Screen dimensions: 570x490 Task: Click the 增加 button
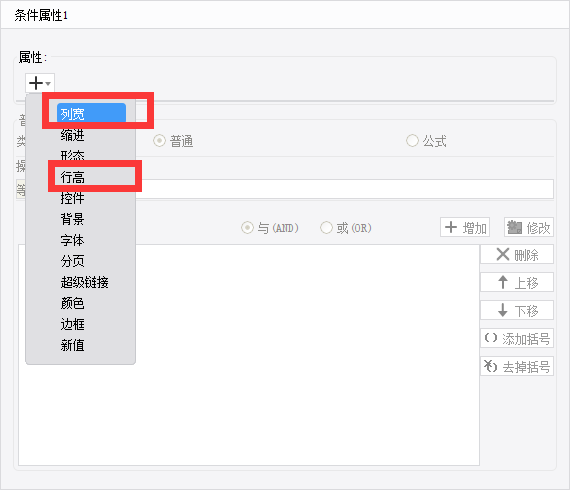pos(465,228)
